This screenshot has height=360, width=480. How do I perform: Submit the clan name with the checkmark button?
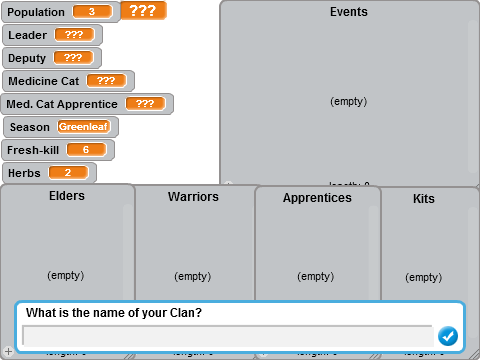click(x=448, y=336)
